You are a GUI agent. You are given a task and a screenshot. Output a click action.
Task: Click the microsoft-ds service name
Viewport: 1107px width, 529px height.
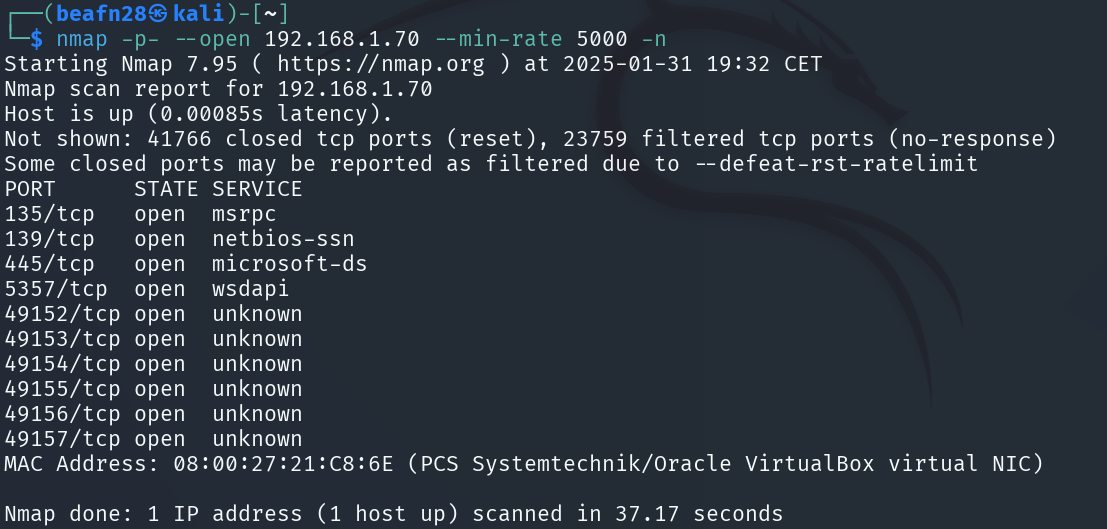(290, 264)
